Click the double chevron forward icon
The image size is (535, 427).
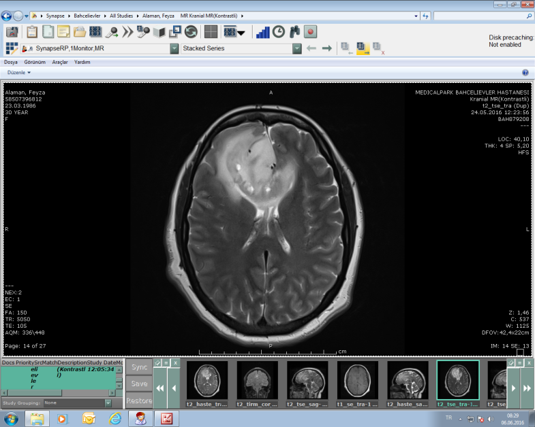point(128,32)
